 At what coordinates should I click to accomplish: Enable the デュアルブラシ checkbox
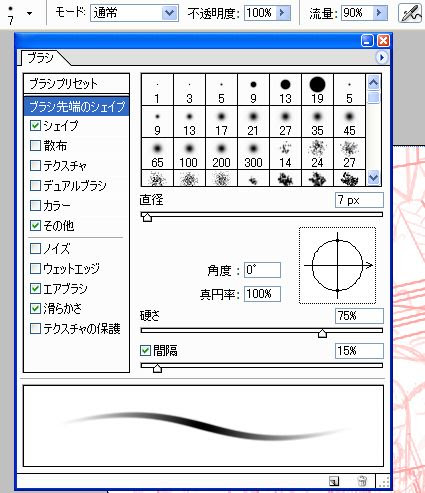35,186
